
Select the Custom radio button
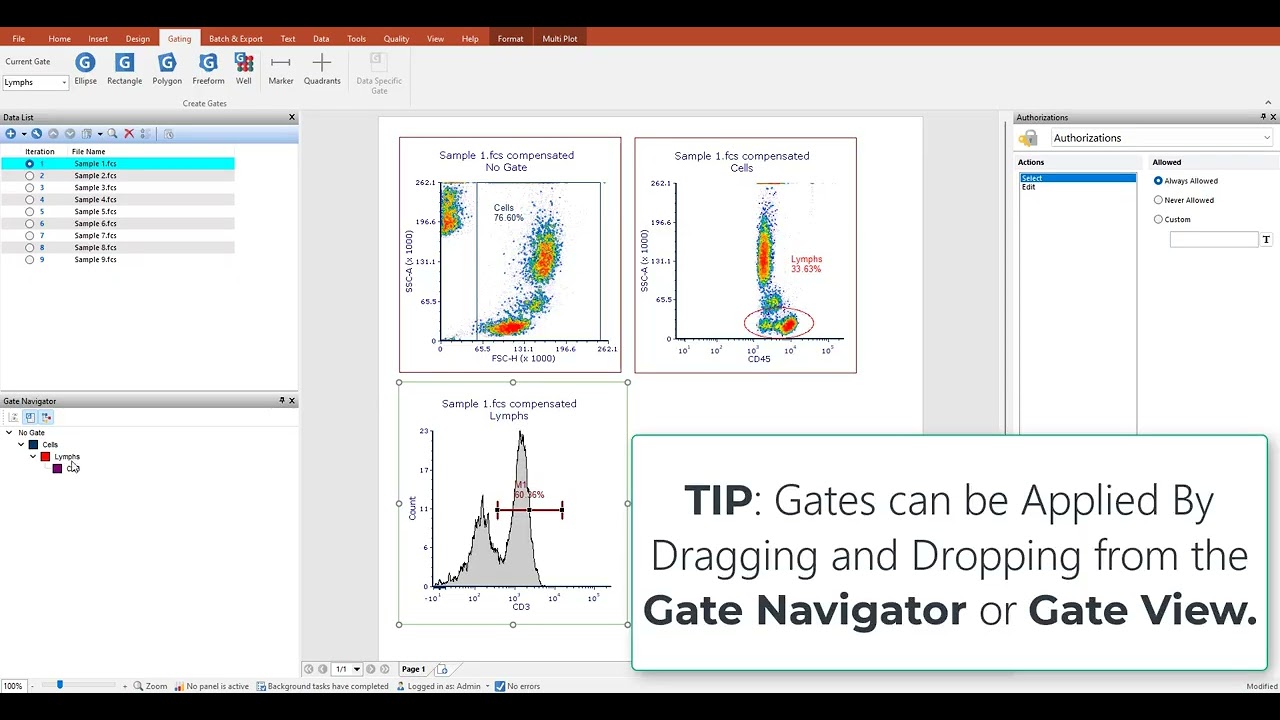1158,219
